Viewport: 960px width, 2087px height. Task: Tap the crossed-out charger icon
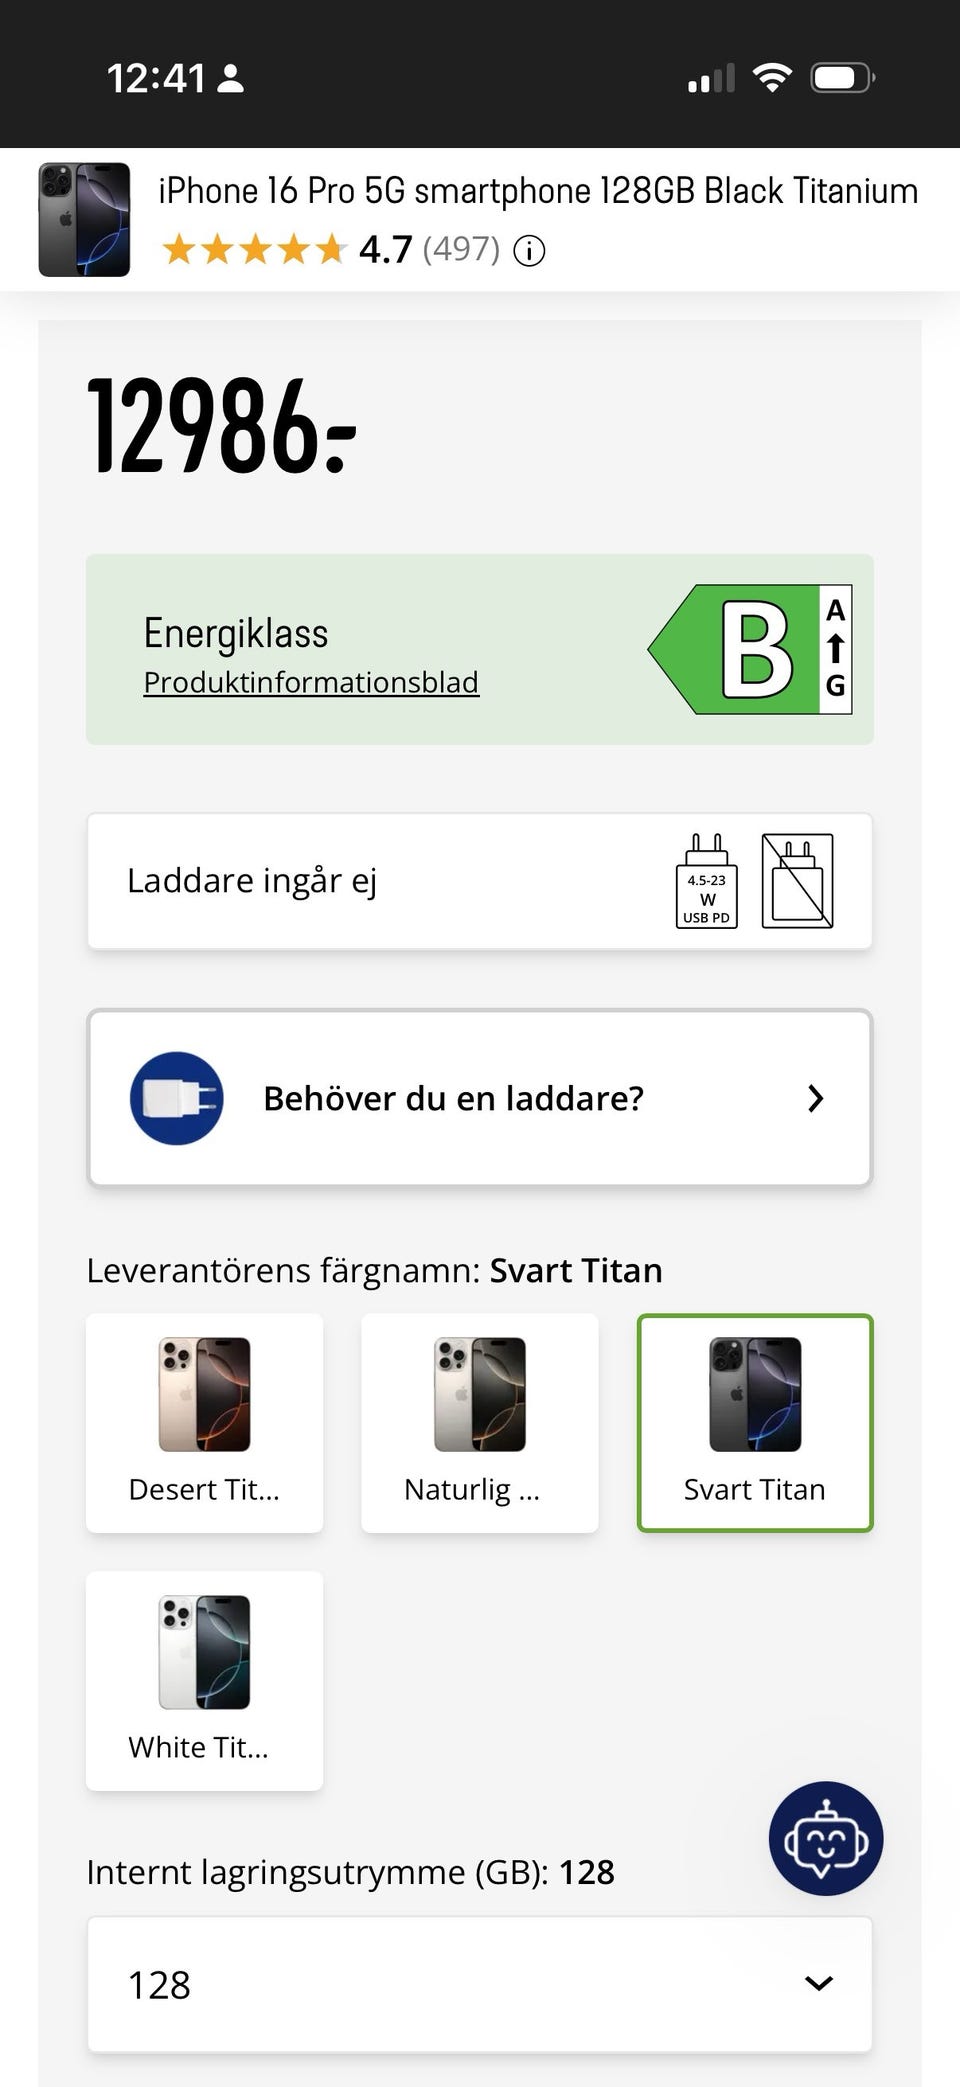[797, 881]
